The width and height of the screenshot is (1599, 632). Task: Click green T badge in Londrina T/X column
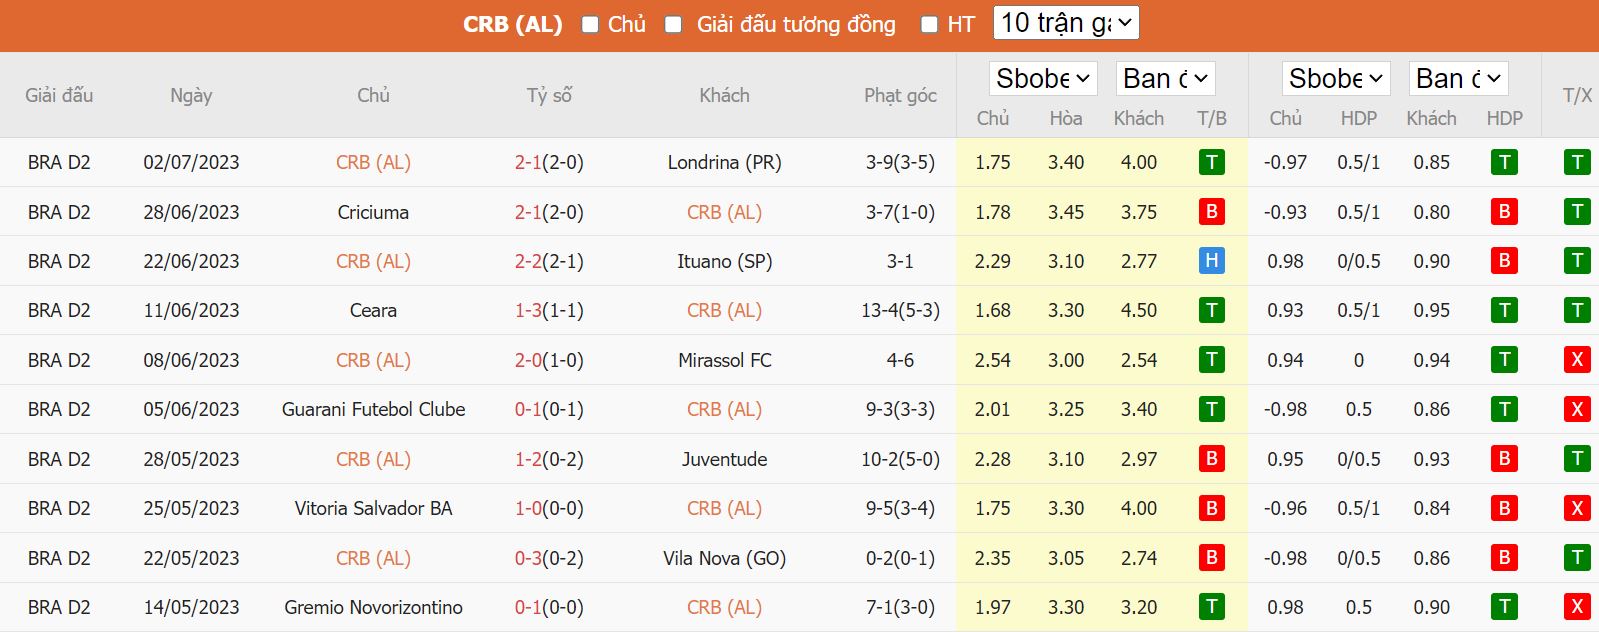pos(1577,162)
